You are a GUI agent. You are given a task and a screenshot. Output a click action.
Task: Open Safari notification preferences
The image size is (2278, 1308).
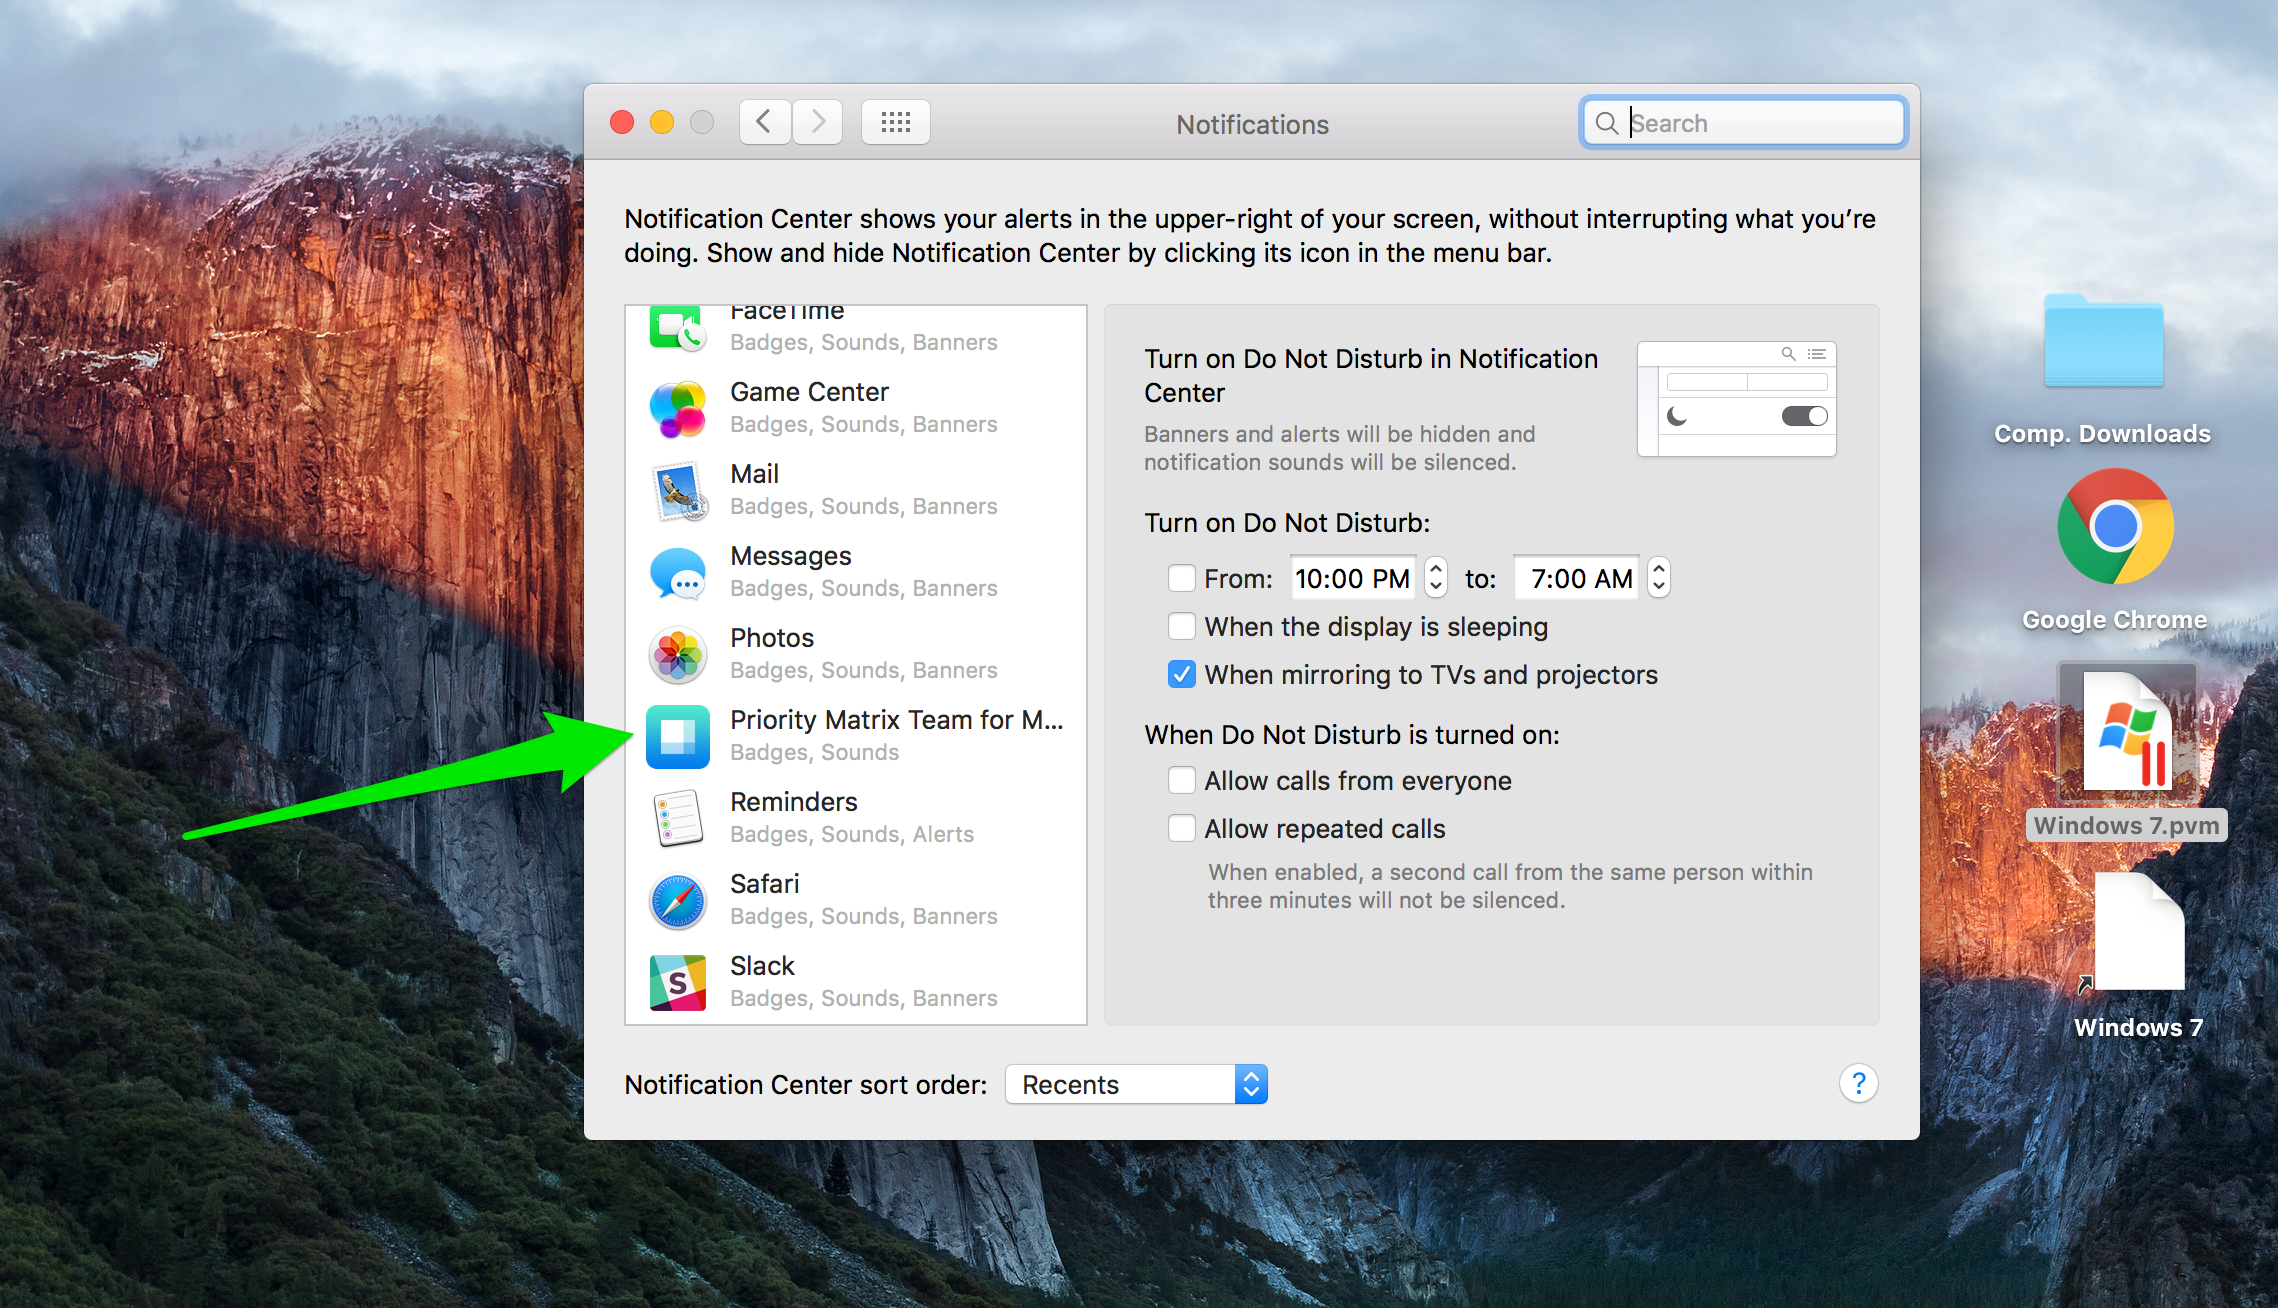click(x=861, y=900)
